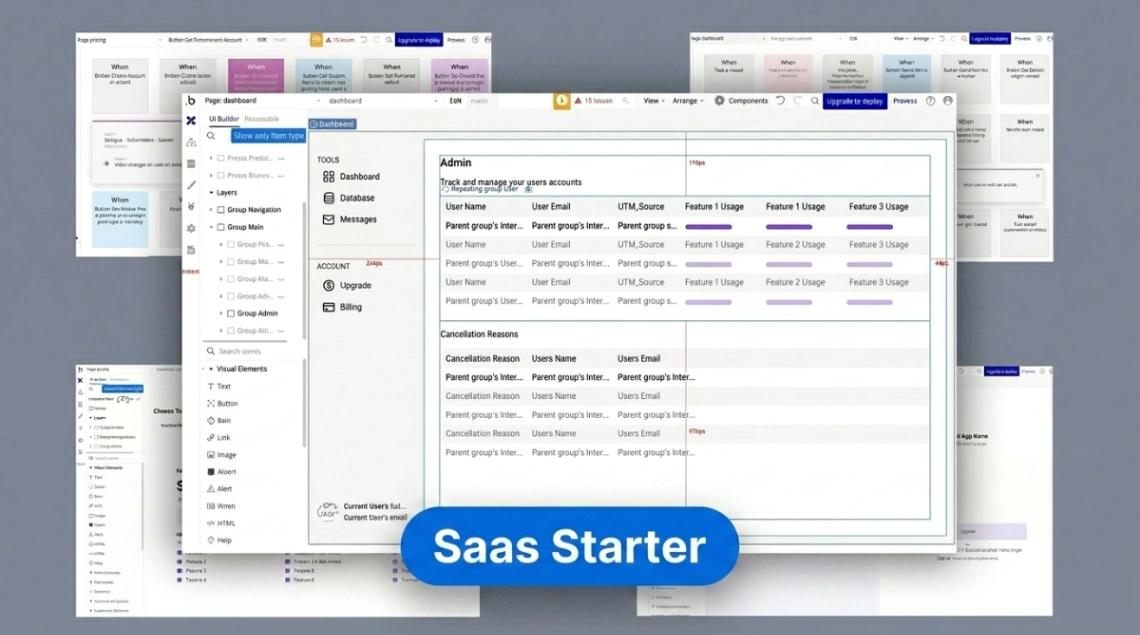Click the Cancellation Reasons heading
This screenshot has height=635, width=1140.
pyautogui.click(x=479, y=335)
